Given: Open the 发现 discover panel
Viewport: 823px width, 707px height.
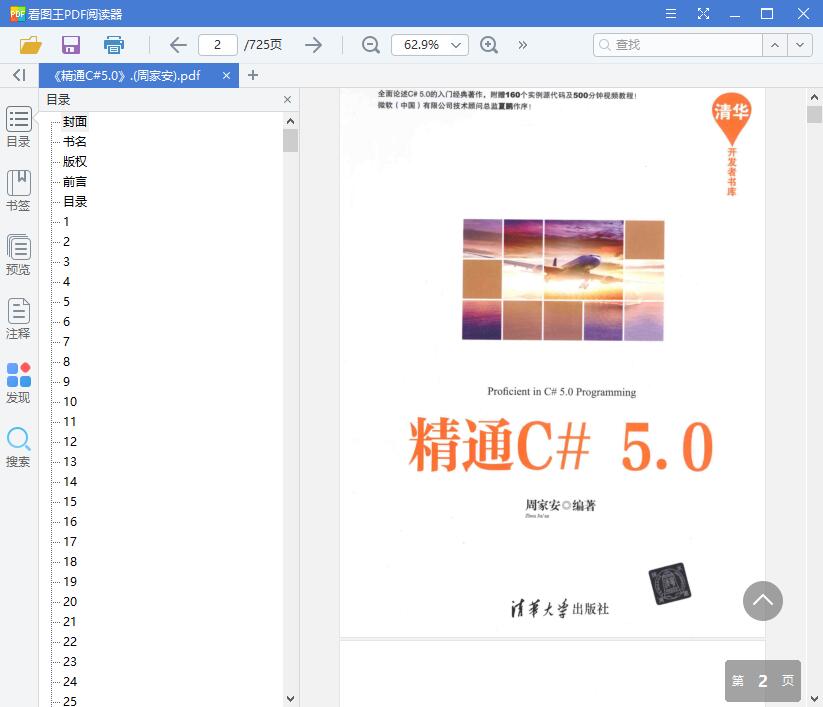Looking at the screenshot, I should click(x=18, y=383).
